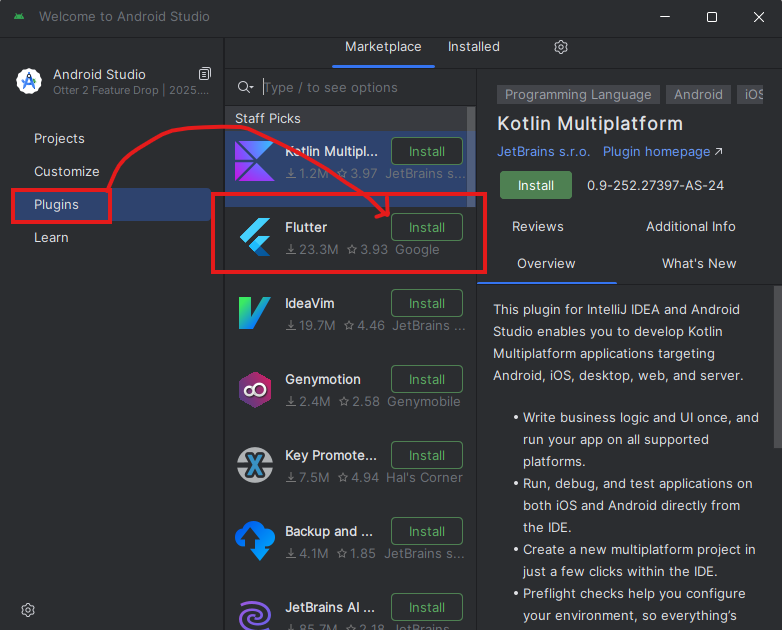Open the Reviews tab
This screenshot has height=630, width=782.
tap(538, 227)
